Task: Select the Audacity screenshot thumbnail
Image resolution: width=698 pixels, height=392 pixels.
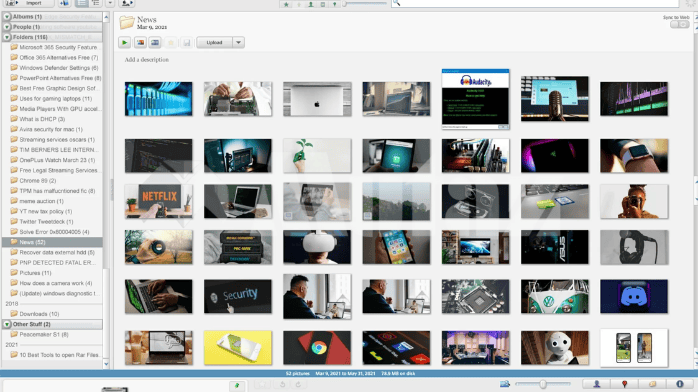Action: (475, 99)
